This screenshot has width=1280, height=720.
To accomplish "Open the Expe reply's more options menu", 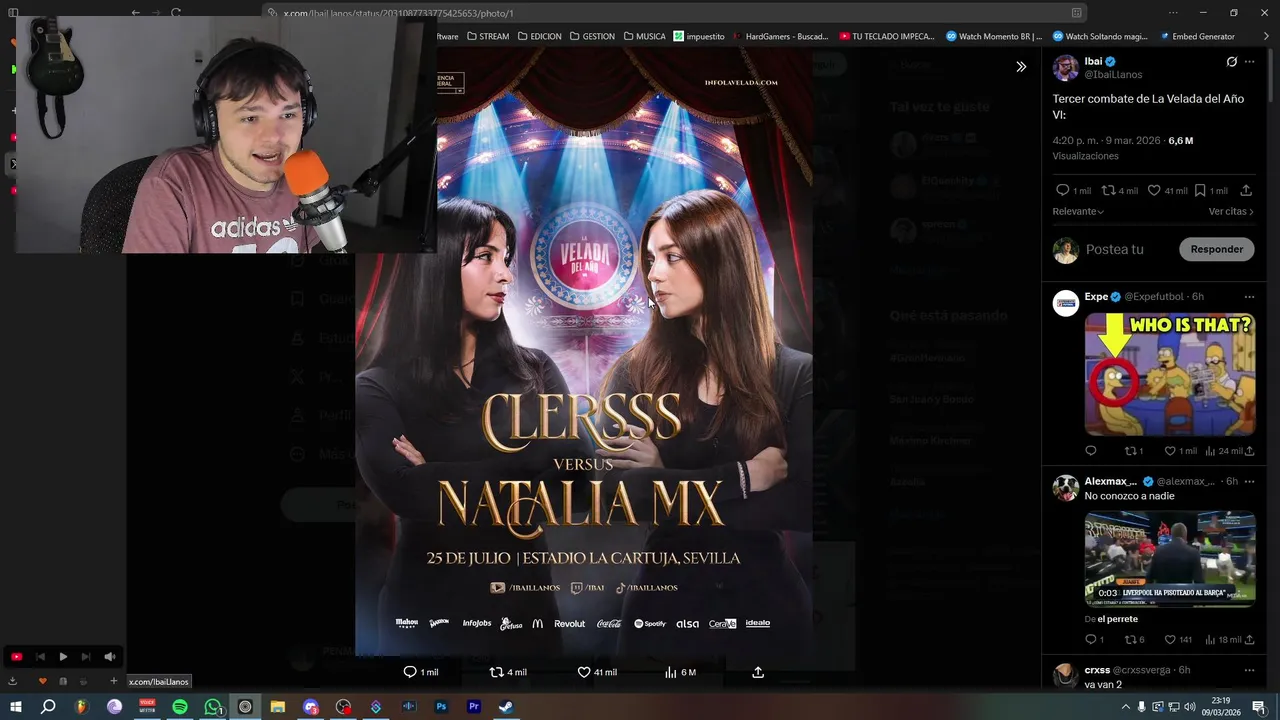I will (x=1249, y=297).
